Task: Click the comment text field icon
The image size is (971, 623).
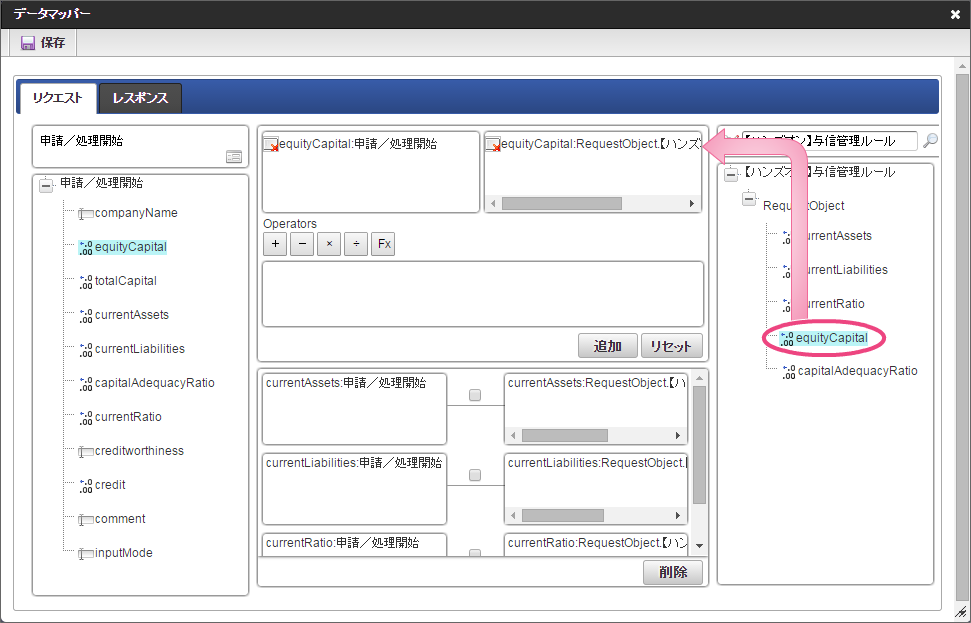Action: (x=85, y=520)
